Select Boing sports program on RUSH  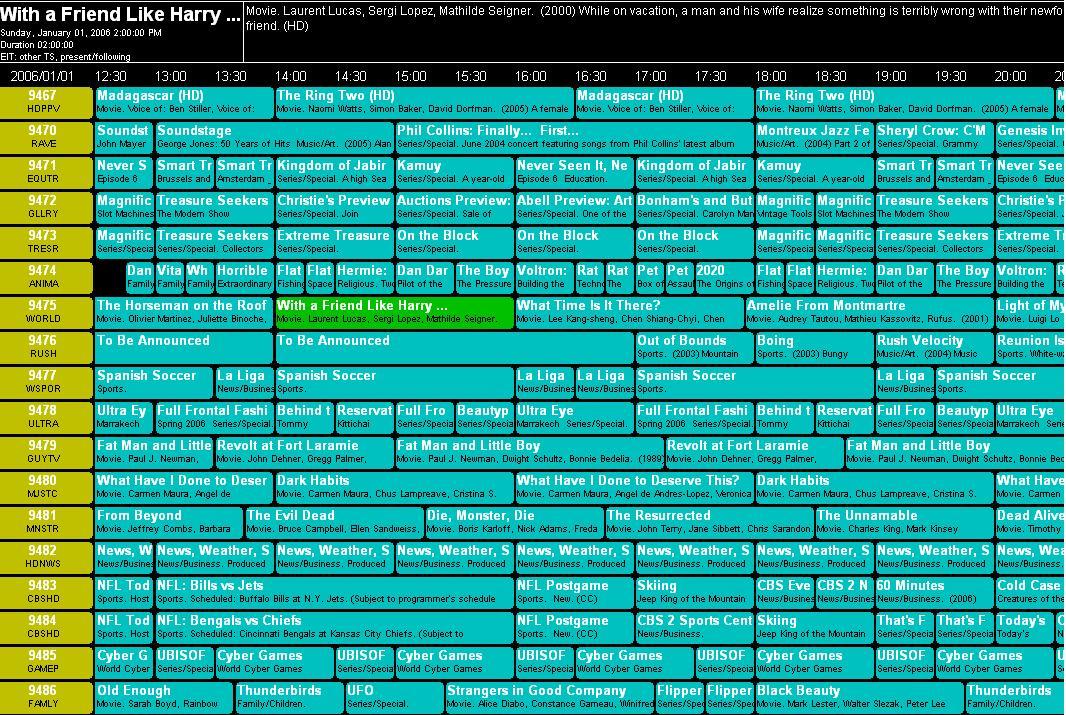(814, 347)
